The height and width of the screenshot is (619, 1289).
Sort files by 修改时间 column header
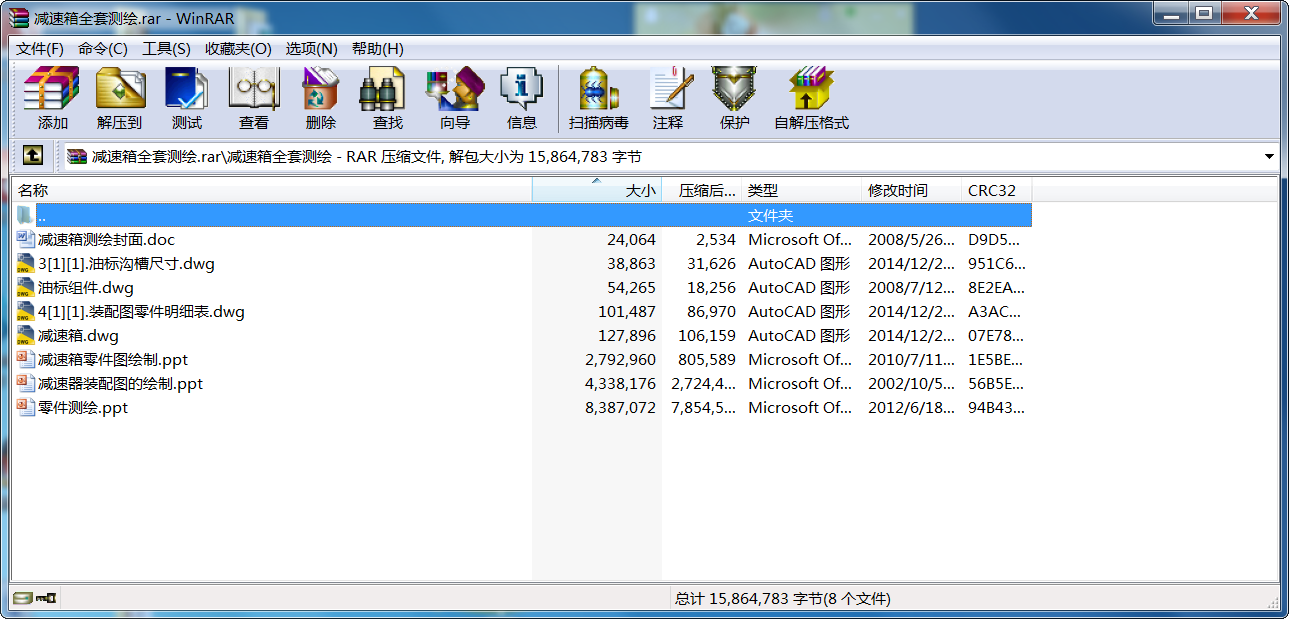[912, 190]
